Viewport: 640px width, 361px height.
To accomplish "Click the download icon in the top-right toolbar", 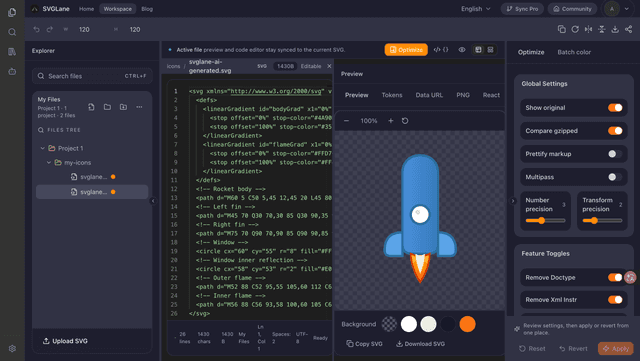I will coord(615,29).
